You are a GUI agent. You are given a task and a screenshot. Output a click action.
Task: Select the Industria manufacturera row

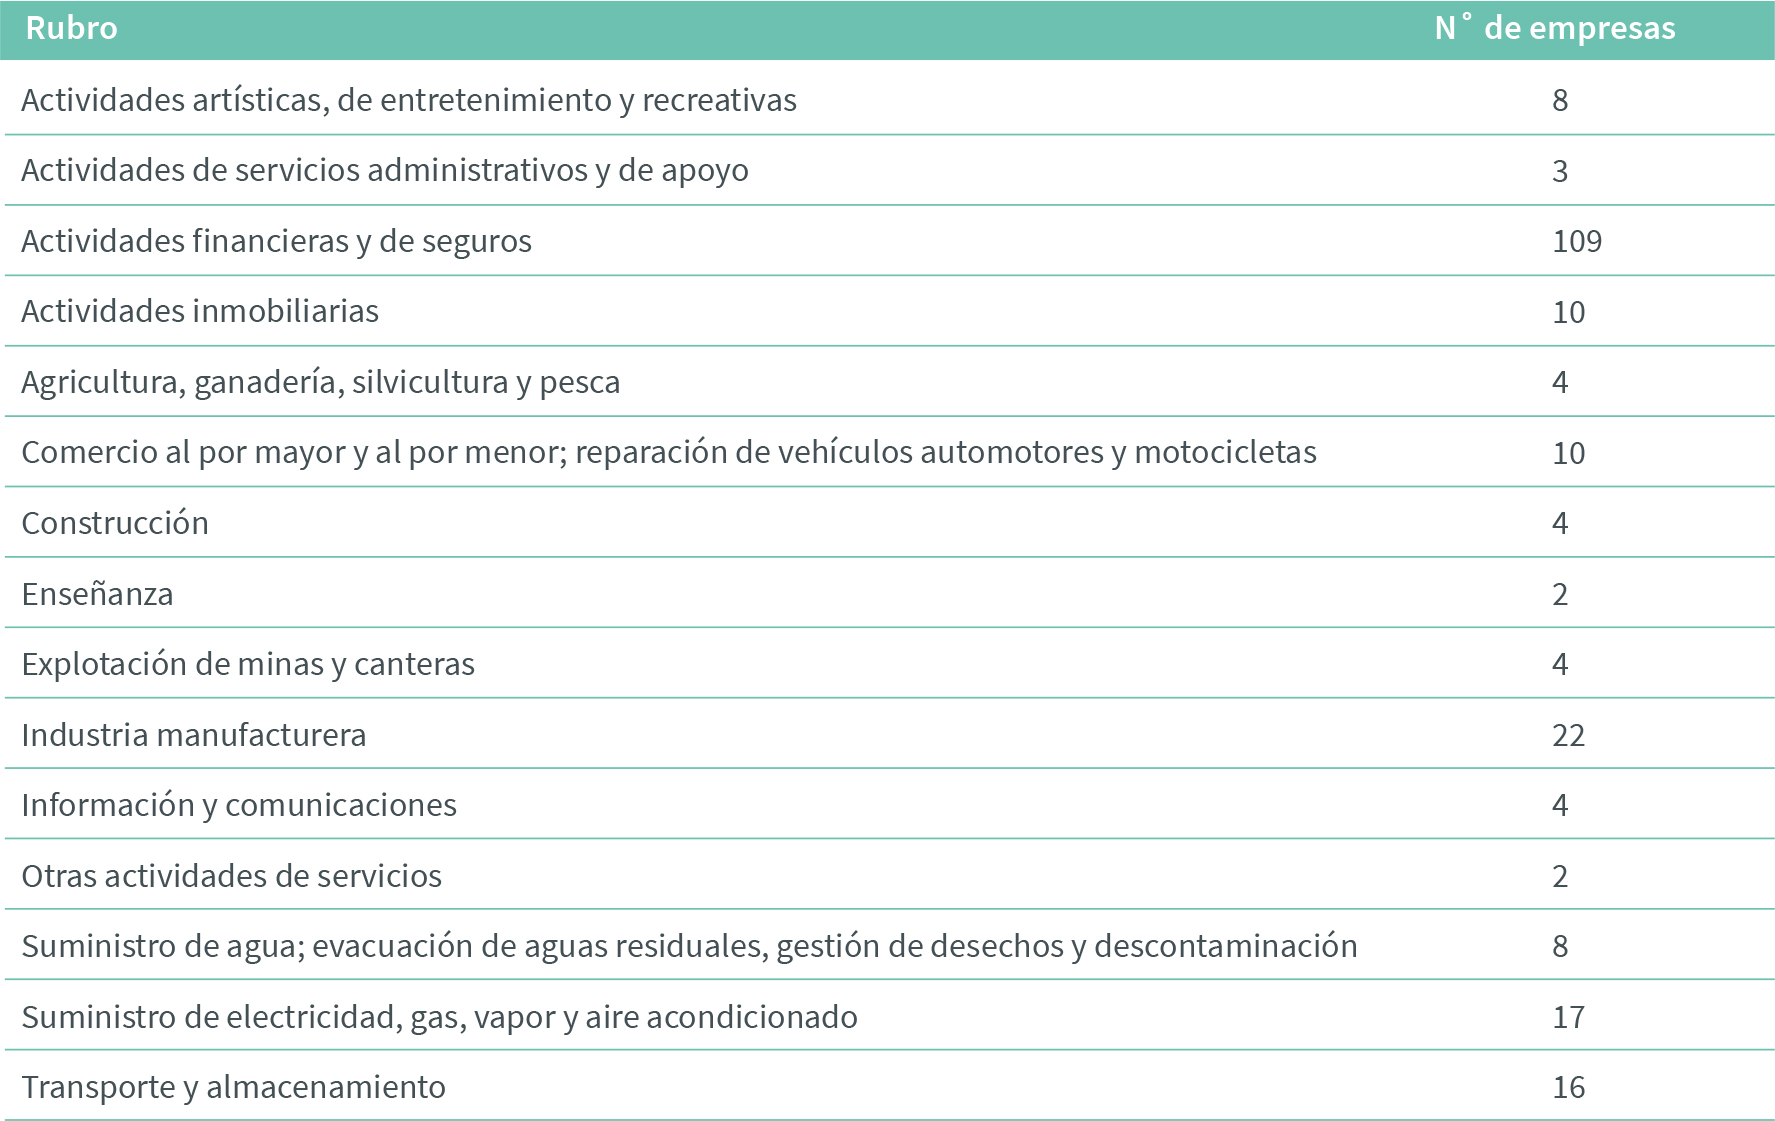coord(193,736)
